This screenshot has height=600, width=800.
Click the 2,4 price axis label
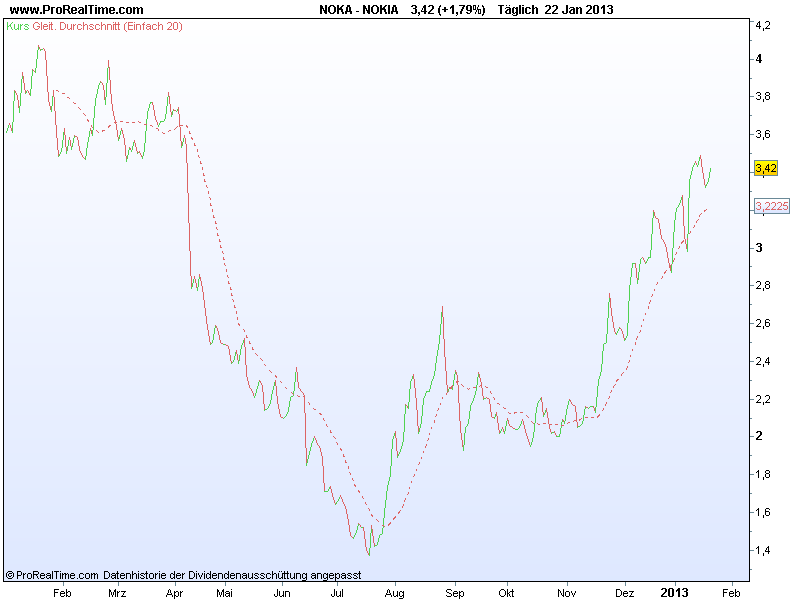pyautogui.click(x=763, y=361)
